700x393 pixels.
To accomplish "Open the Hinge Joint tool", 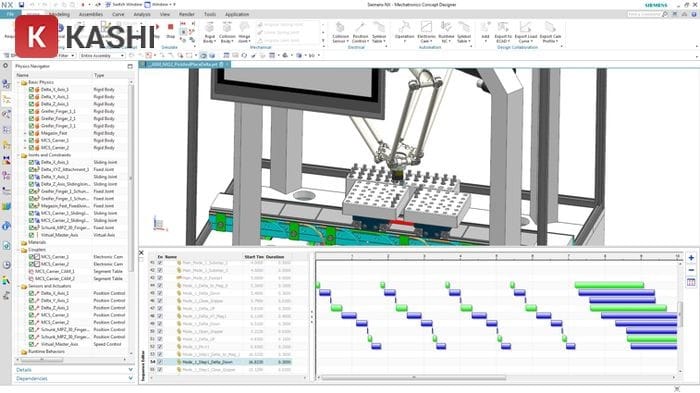I will 244,33.
